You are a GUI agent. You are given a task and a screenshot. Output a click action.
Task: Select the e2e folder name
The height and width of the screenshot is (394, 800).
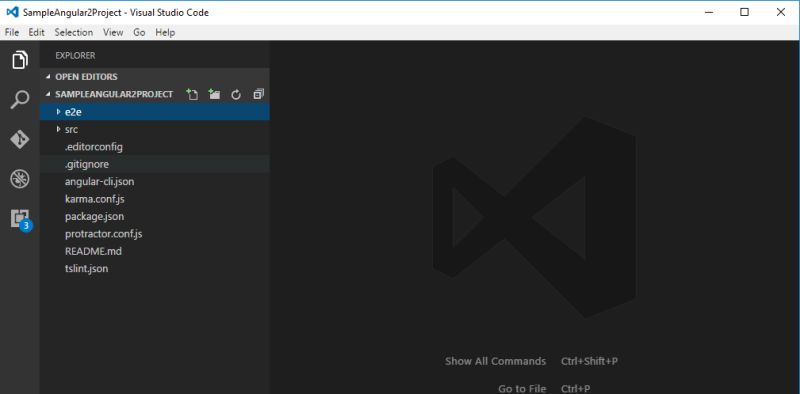pyautogui.click(x=73, y=112)
